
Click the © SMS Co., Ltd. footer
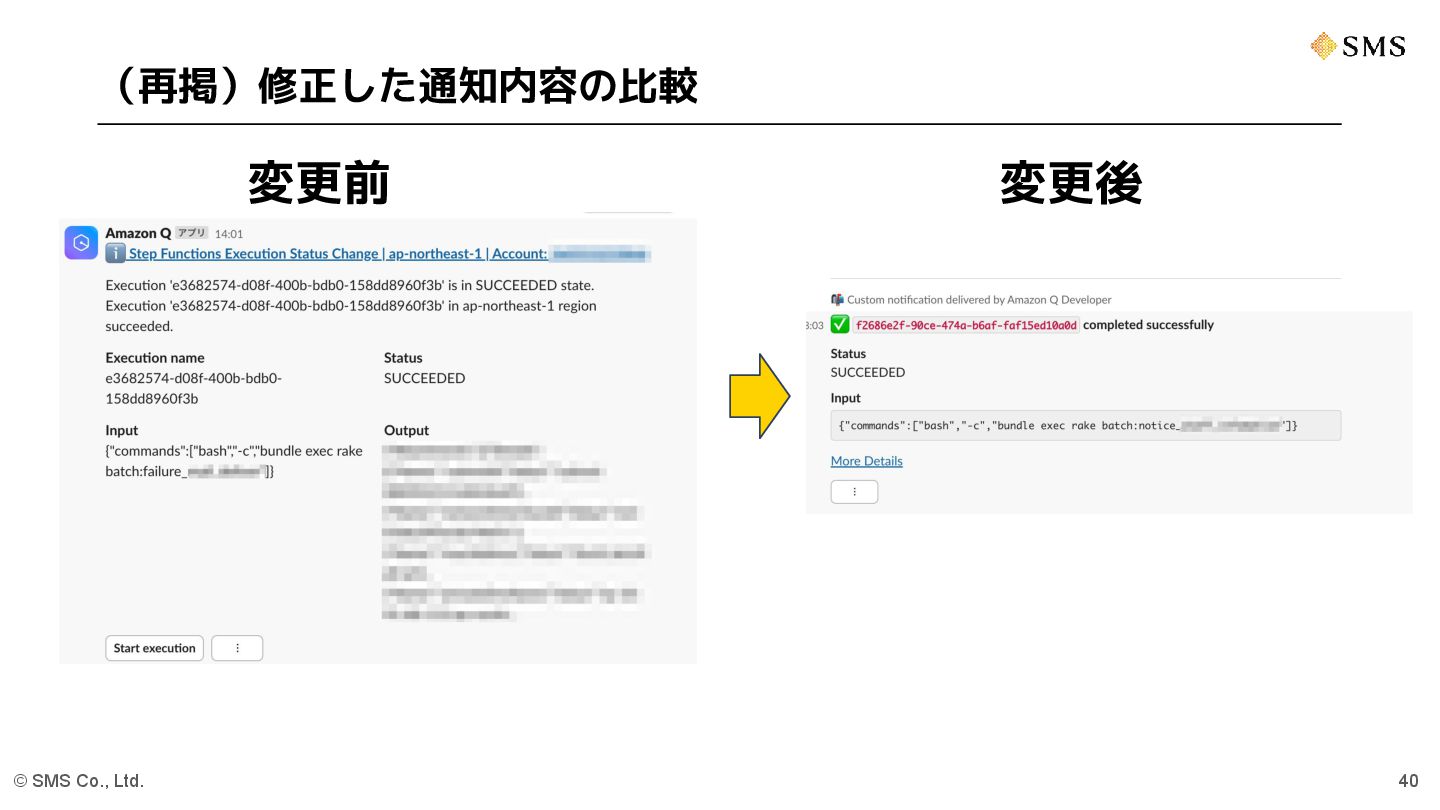click(x=79, y=781)
